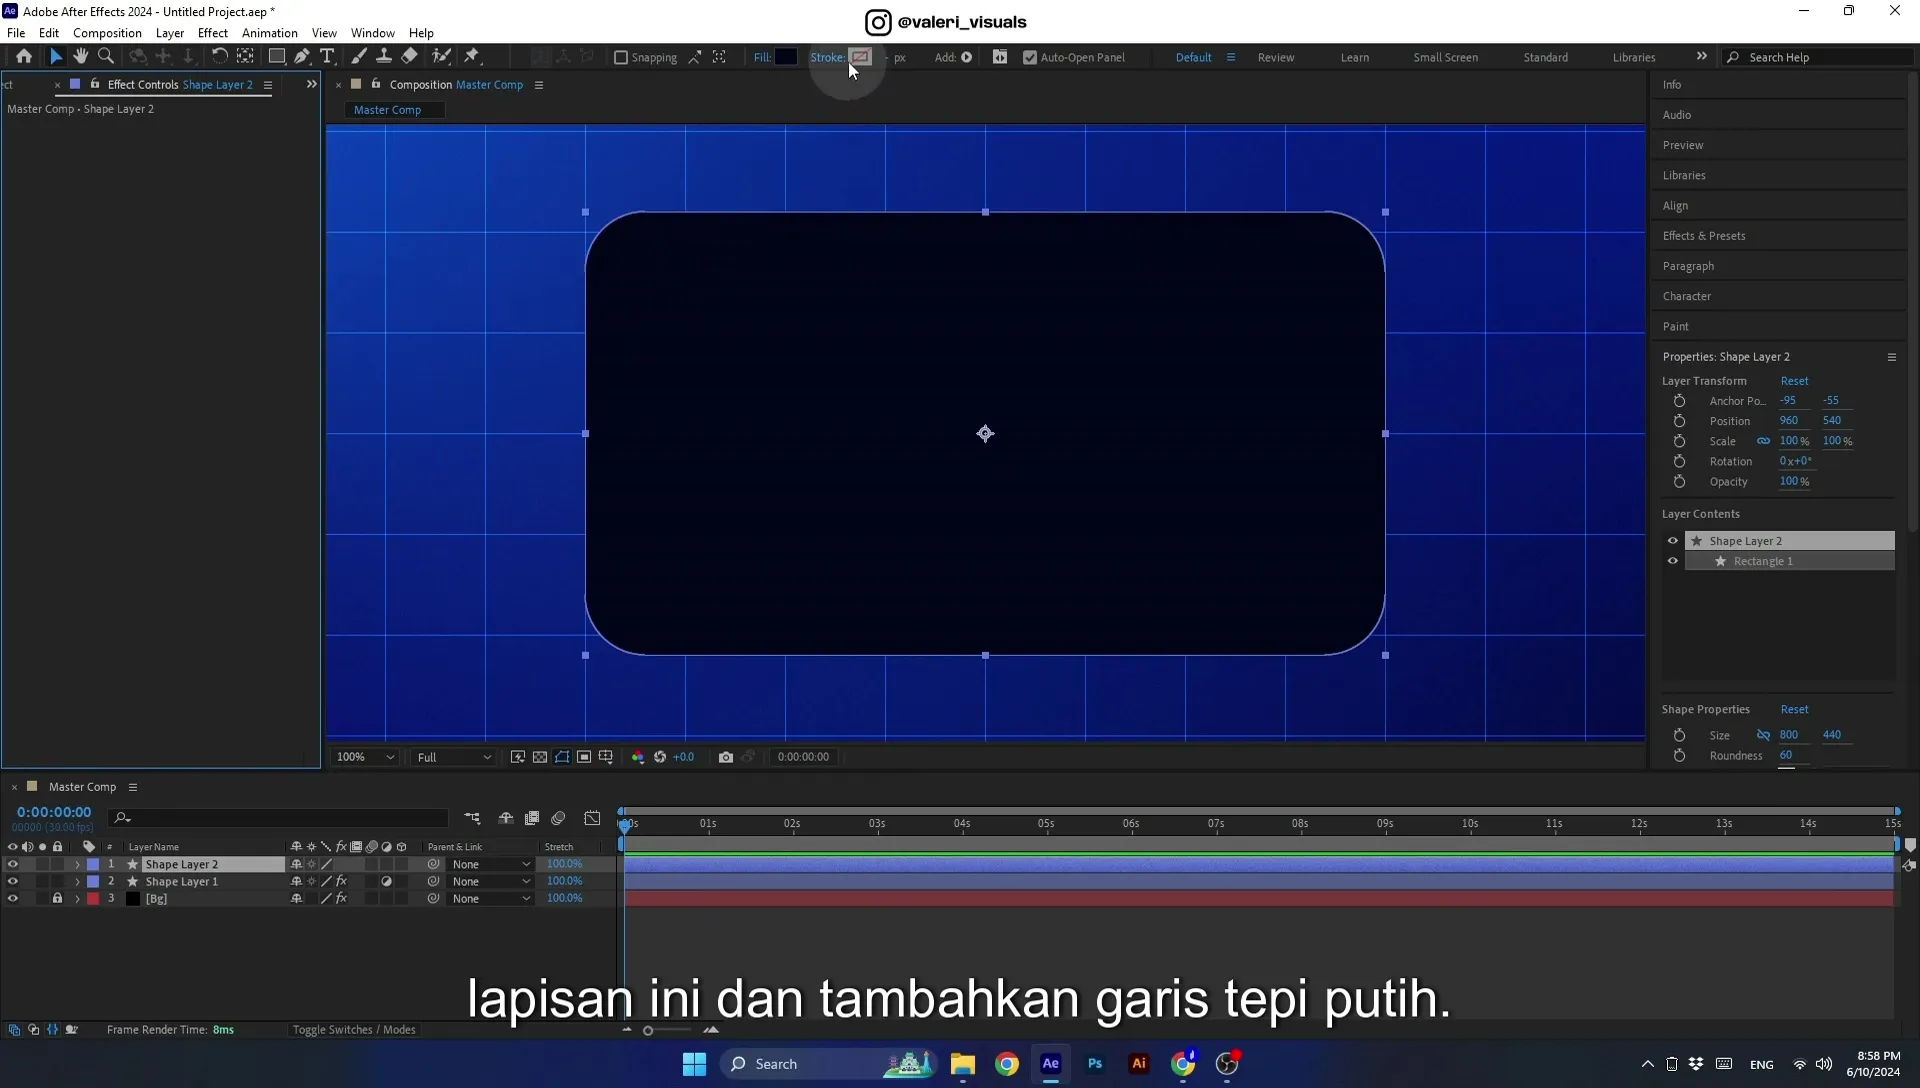Show more workspaces chevron
Screen dimensions: 1920x1088
coord(1702,56)
